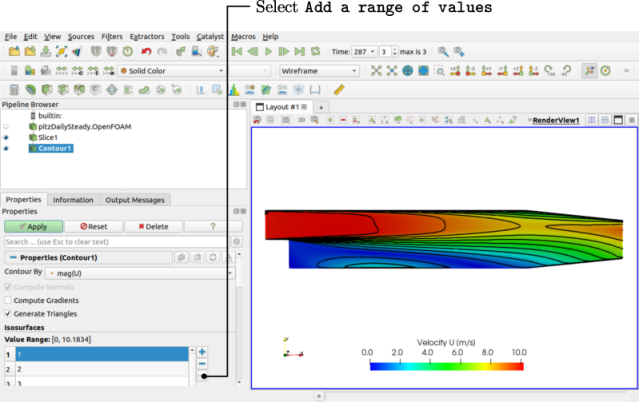Screen dimensions: 639x402
Task: Click the plus icon to add isosurface value
Action: pos(202,352)
